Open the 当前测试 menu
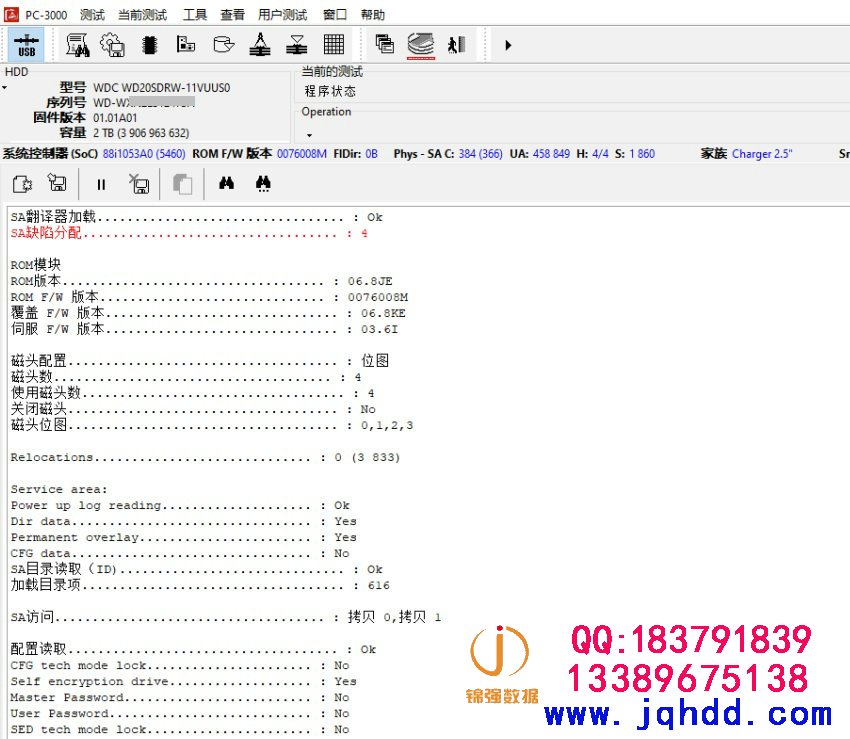The image size is (850, 739). coord(143,15)
